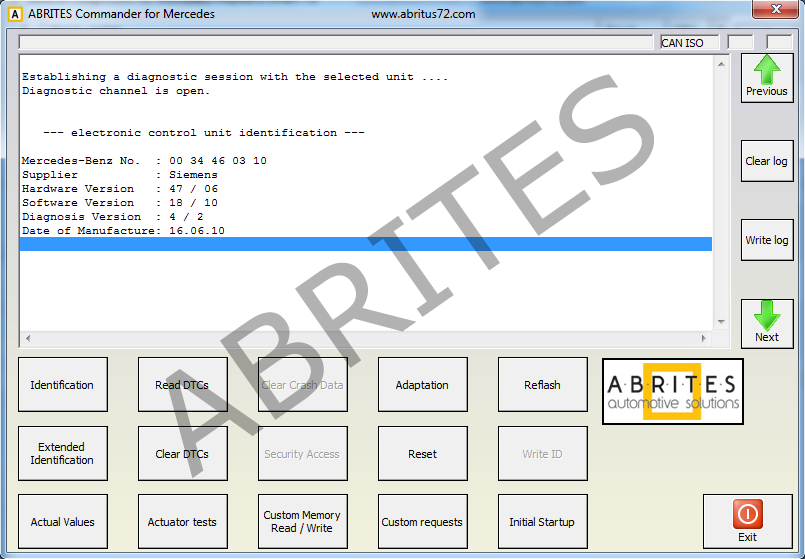The image size is (805, 559).
Task: Read DTCs from the unit
Action: pyautogui.click(x=183, y=384)
